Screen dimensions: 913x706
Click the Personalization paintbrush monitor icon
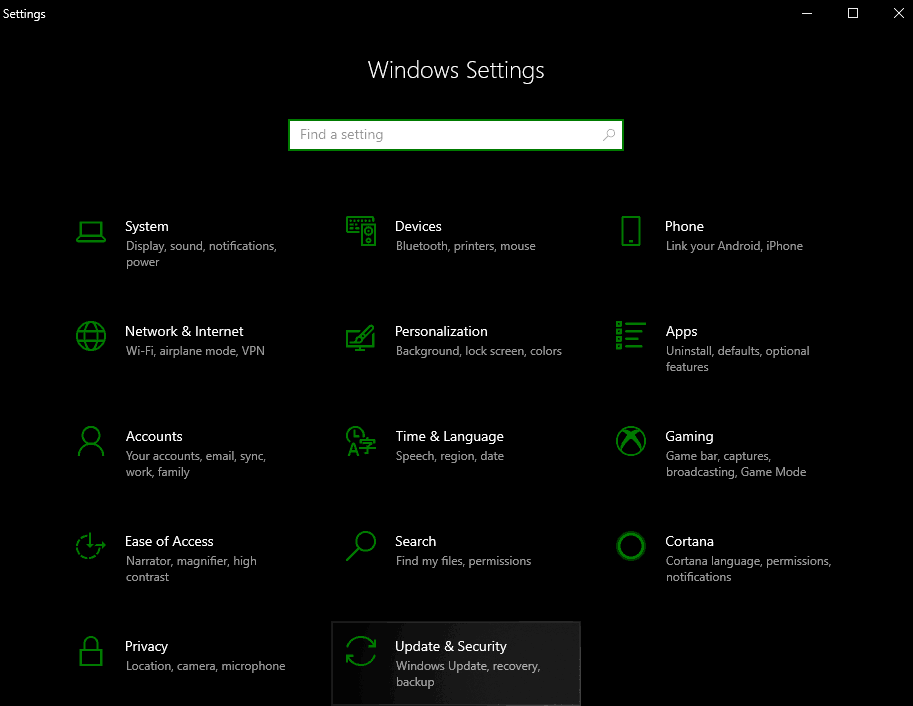point(360,338)
